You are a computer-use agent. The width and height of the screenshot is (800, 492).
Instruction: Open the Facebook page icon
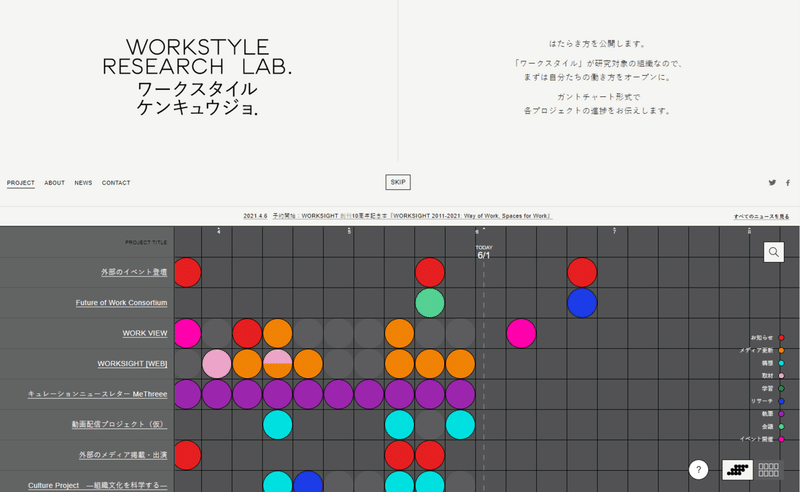pos(788,183)
